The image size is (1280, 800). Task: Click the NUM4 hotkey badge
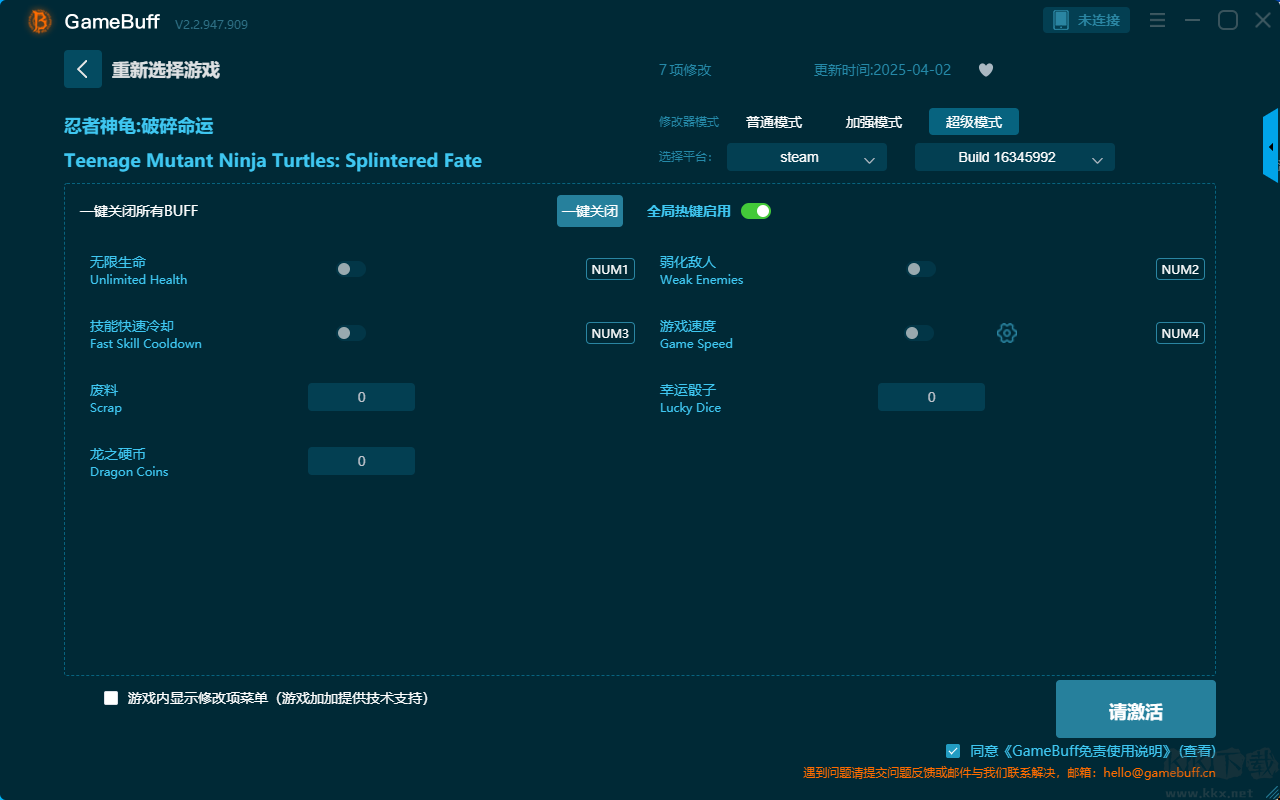[x=1180, y=333]
